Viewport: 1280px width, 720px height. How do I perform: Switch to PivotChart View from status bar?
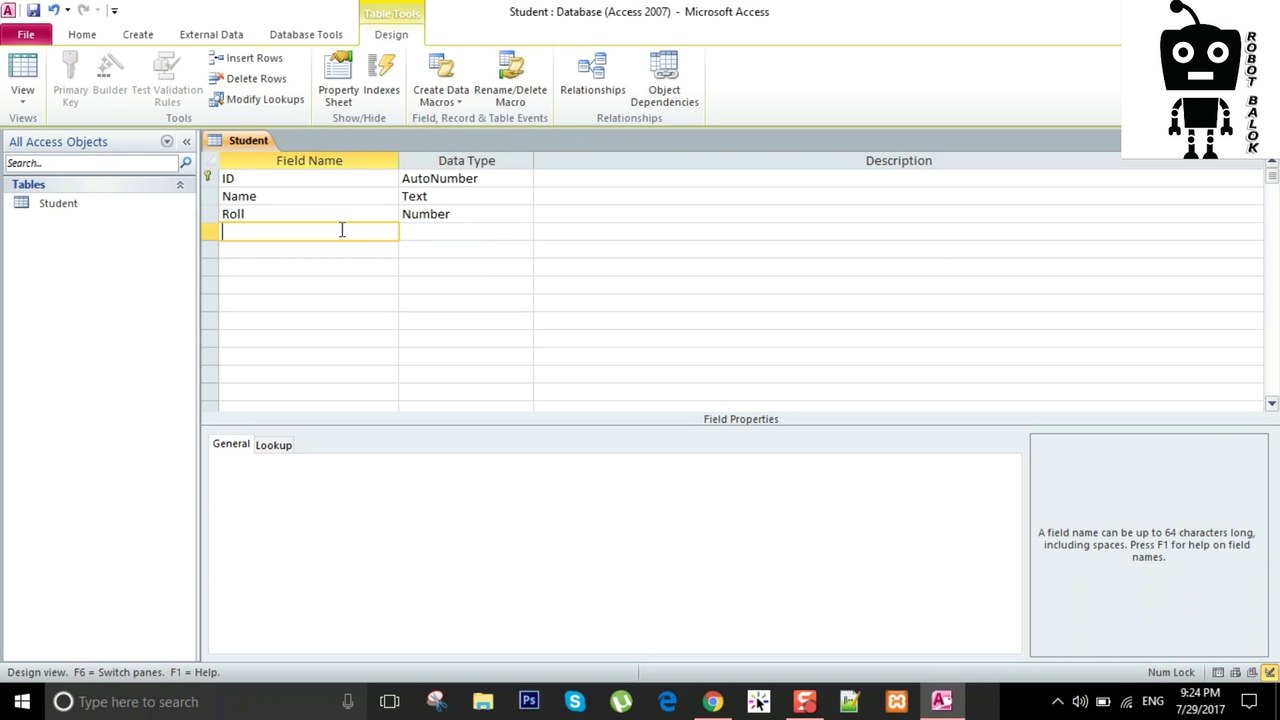coord(1252,672)
